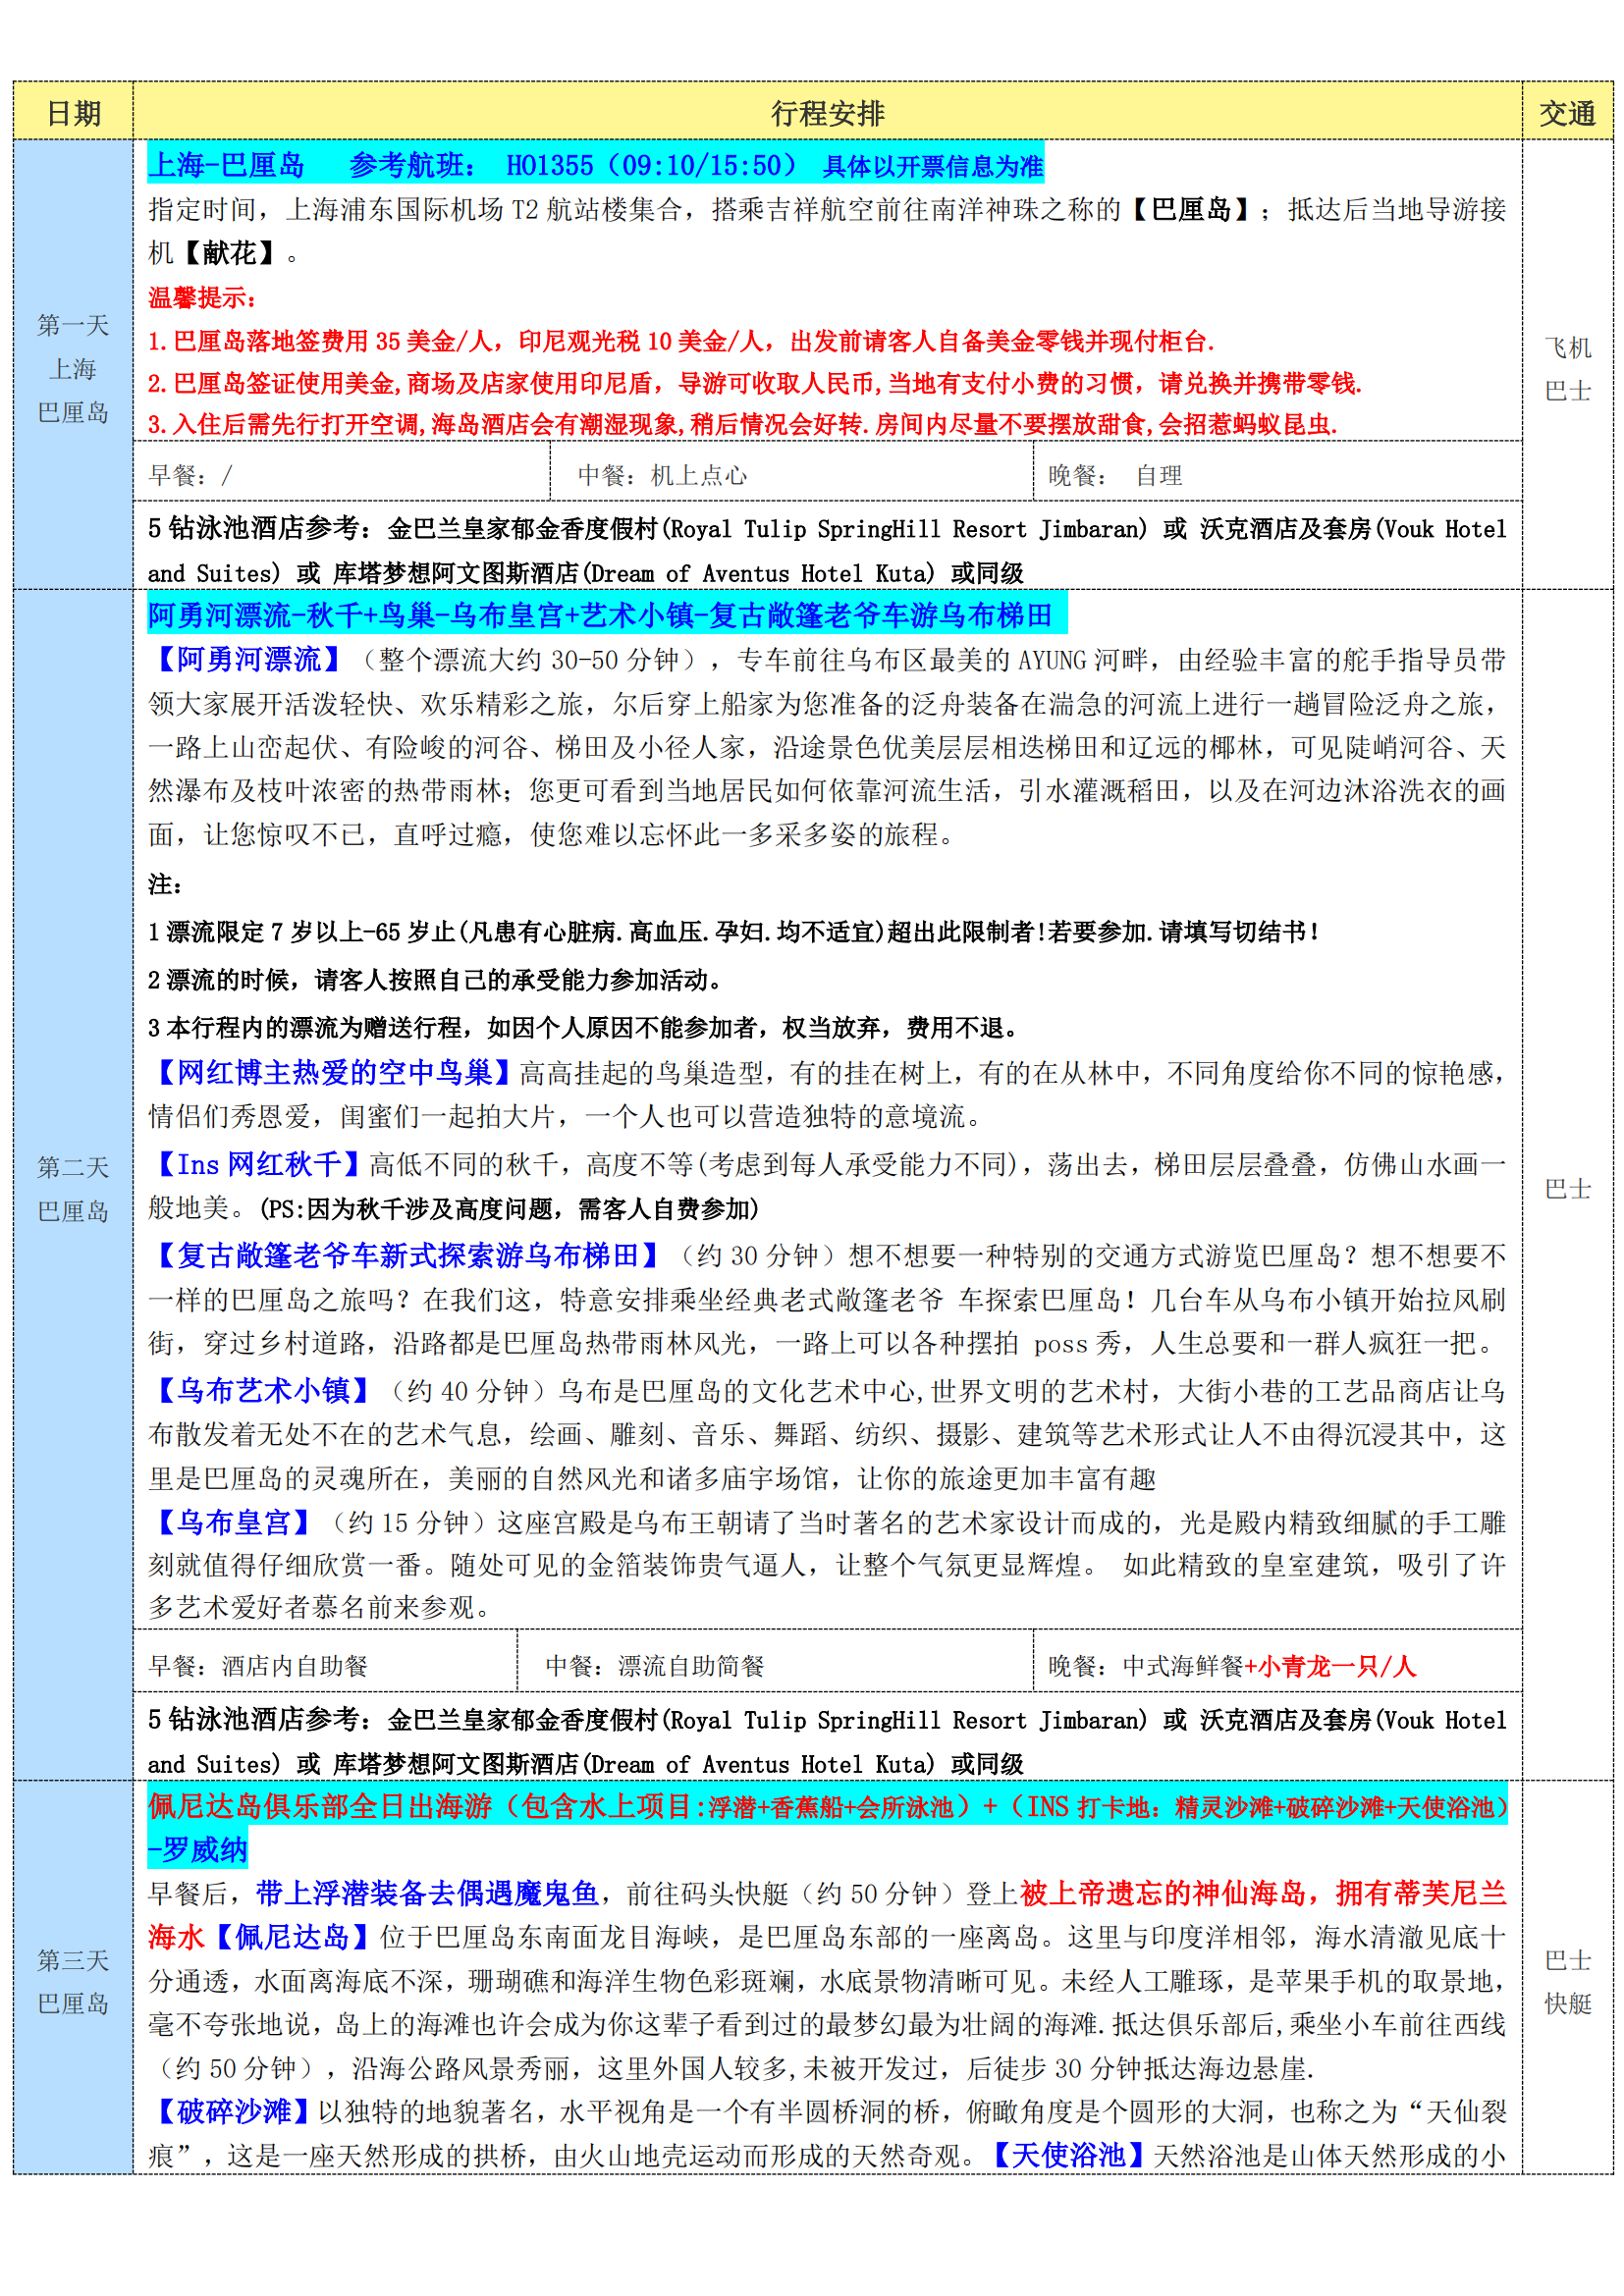
Task: Select the highlighted 阿勇河漂流-秋千+鸟巢 day heading
Action: pos(600,615)
